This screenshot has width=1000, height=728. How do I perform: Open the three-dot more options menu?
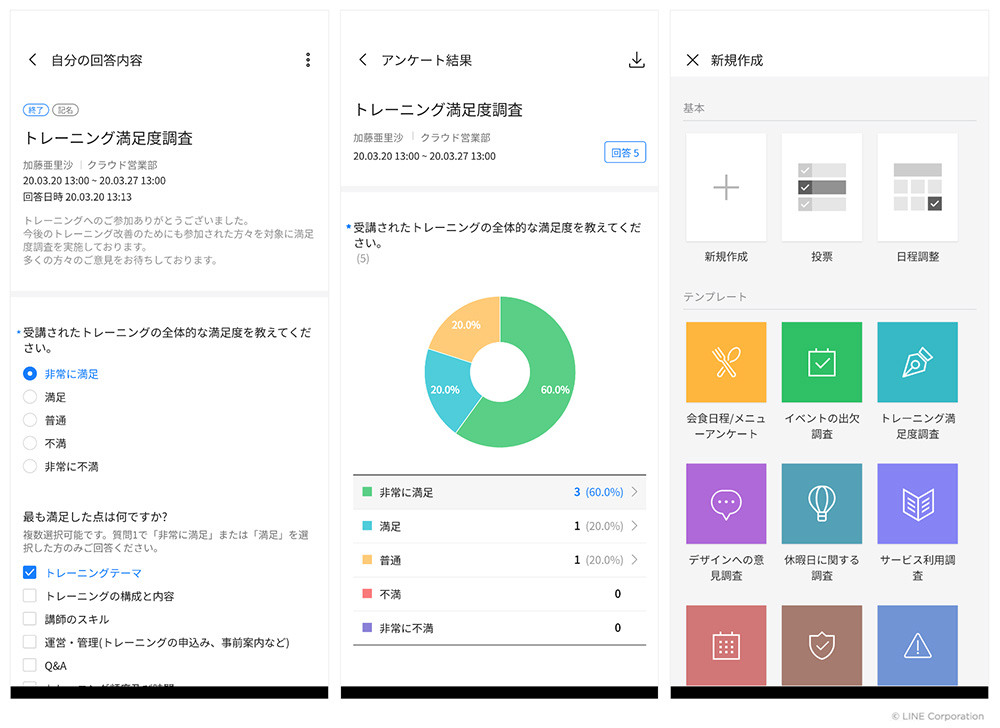pos(308,60)
